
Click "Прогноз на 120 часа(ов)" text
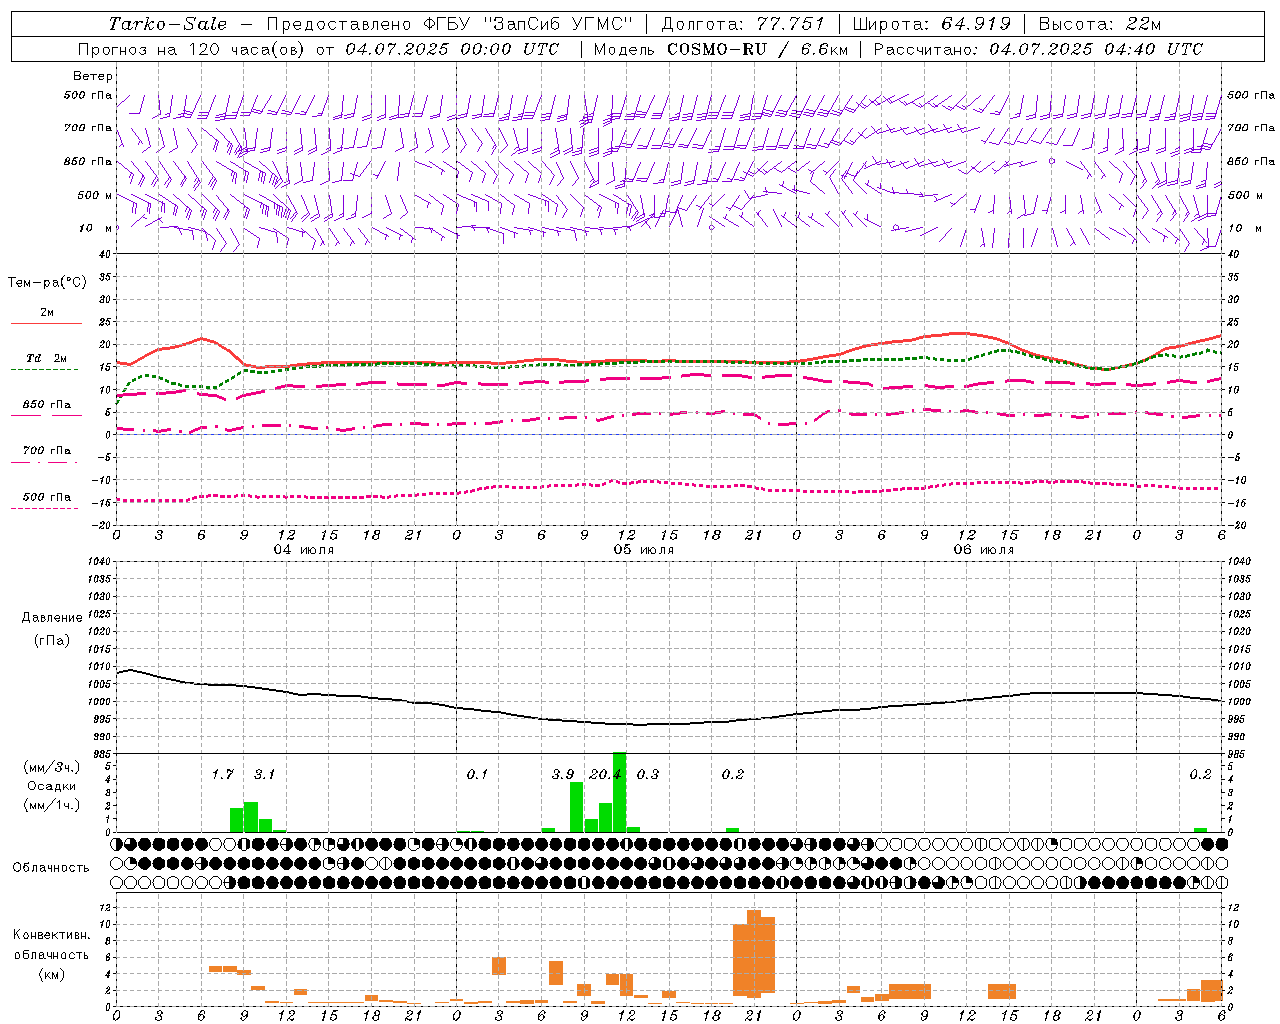[x=192, y=49]
